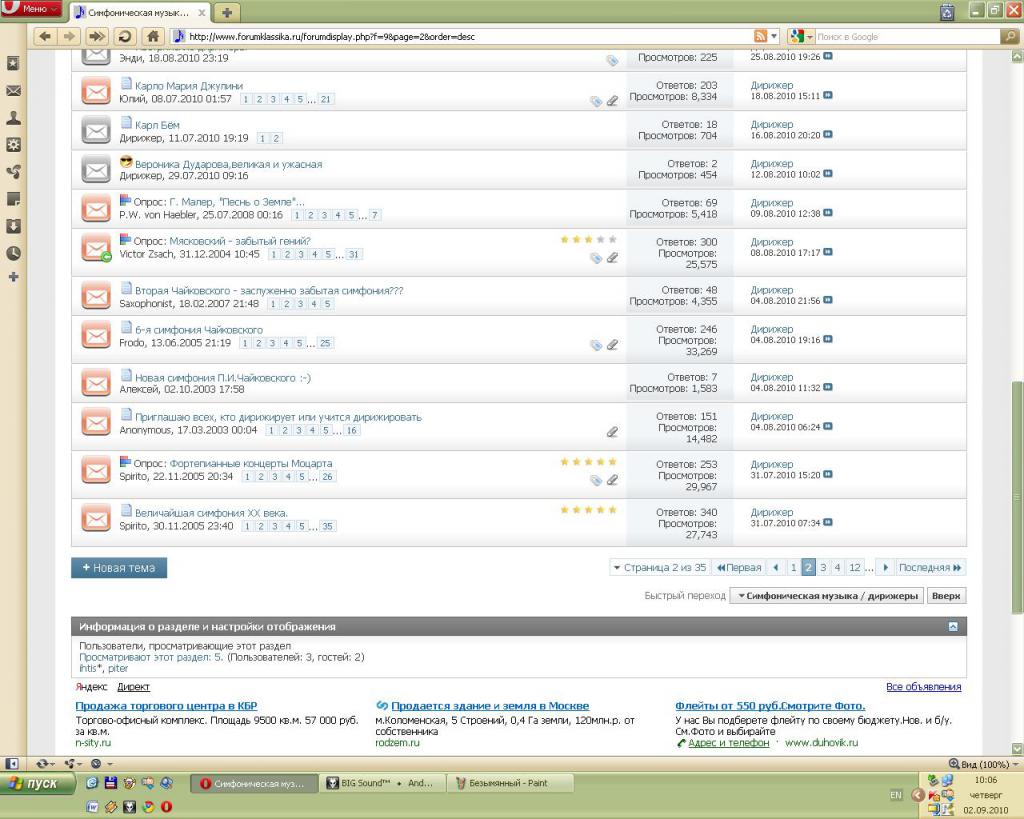
Task: Click the Reload page button
Action: coord(125,36)
